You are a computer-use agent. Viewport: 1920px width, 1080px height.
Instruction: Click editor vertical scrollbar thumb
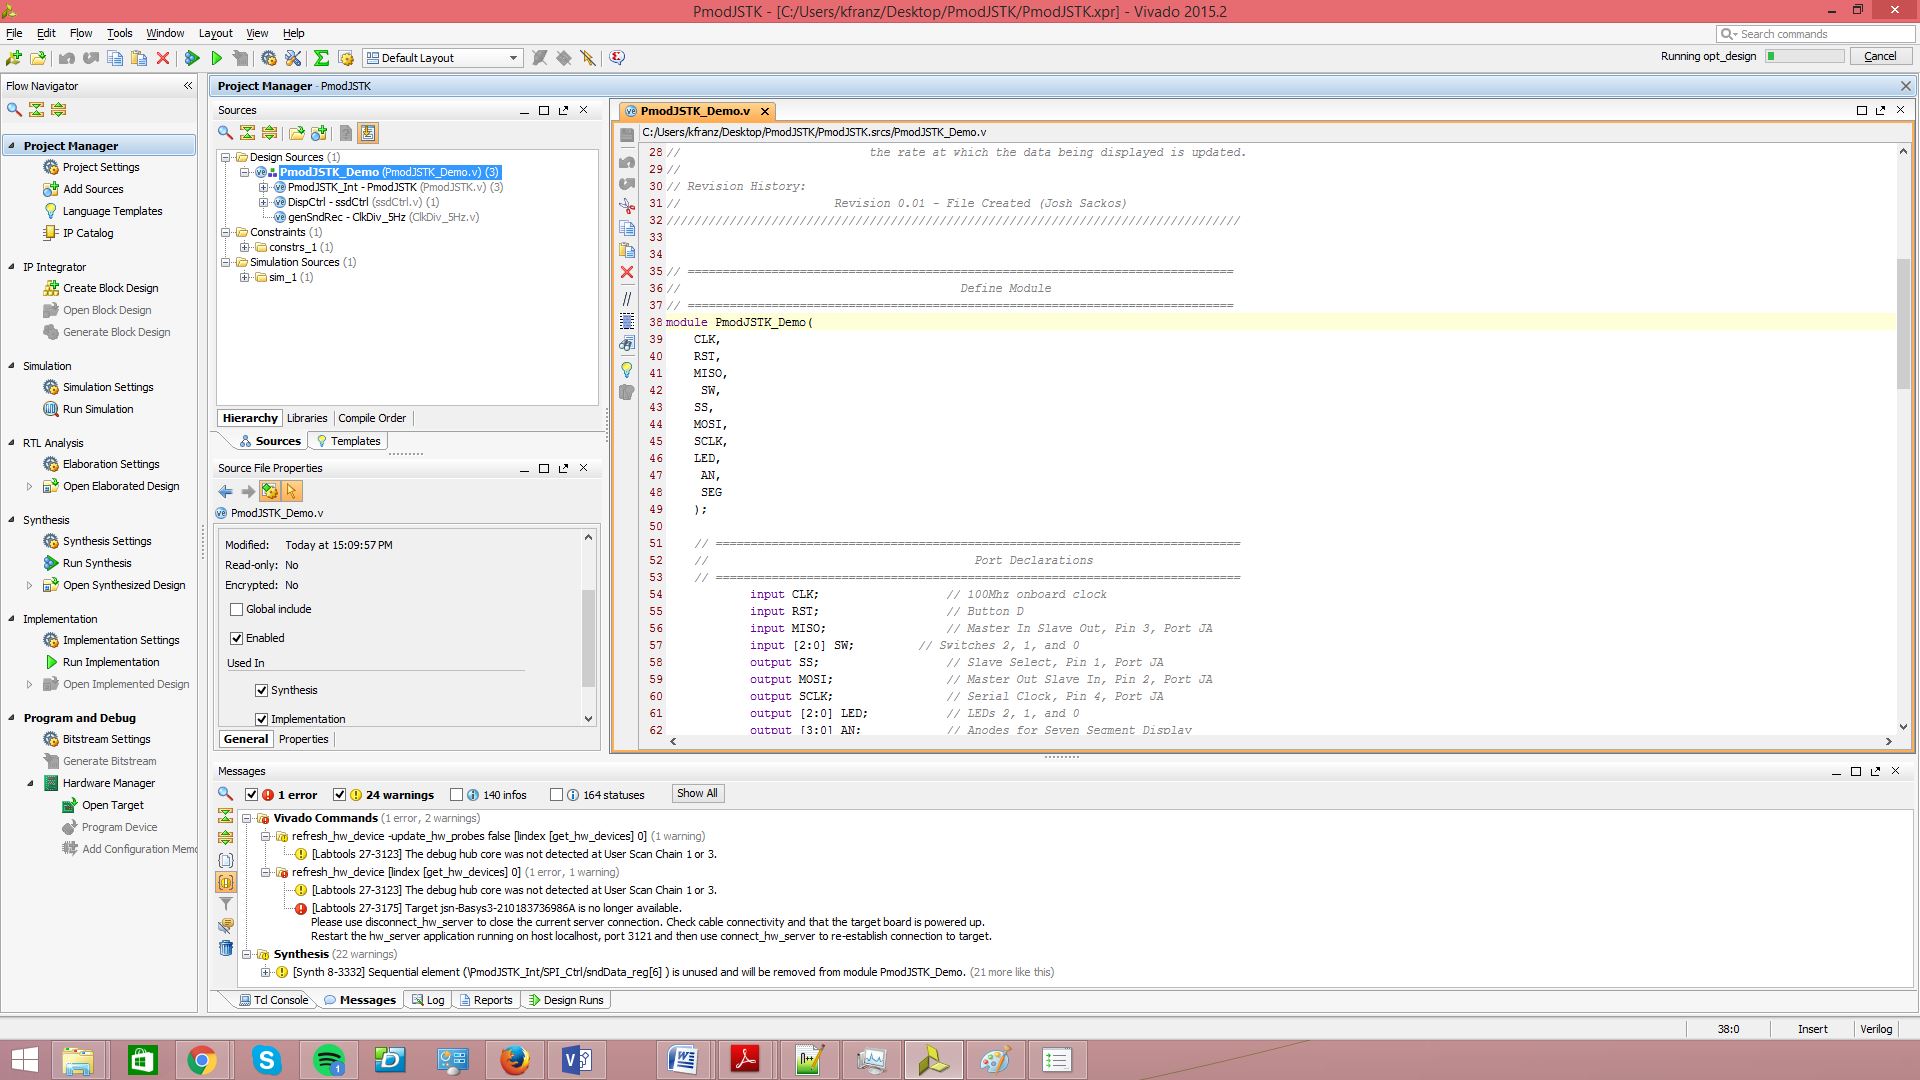tap(1903, 324)
